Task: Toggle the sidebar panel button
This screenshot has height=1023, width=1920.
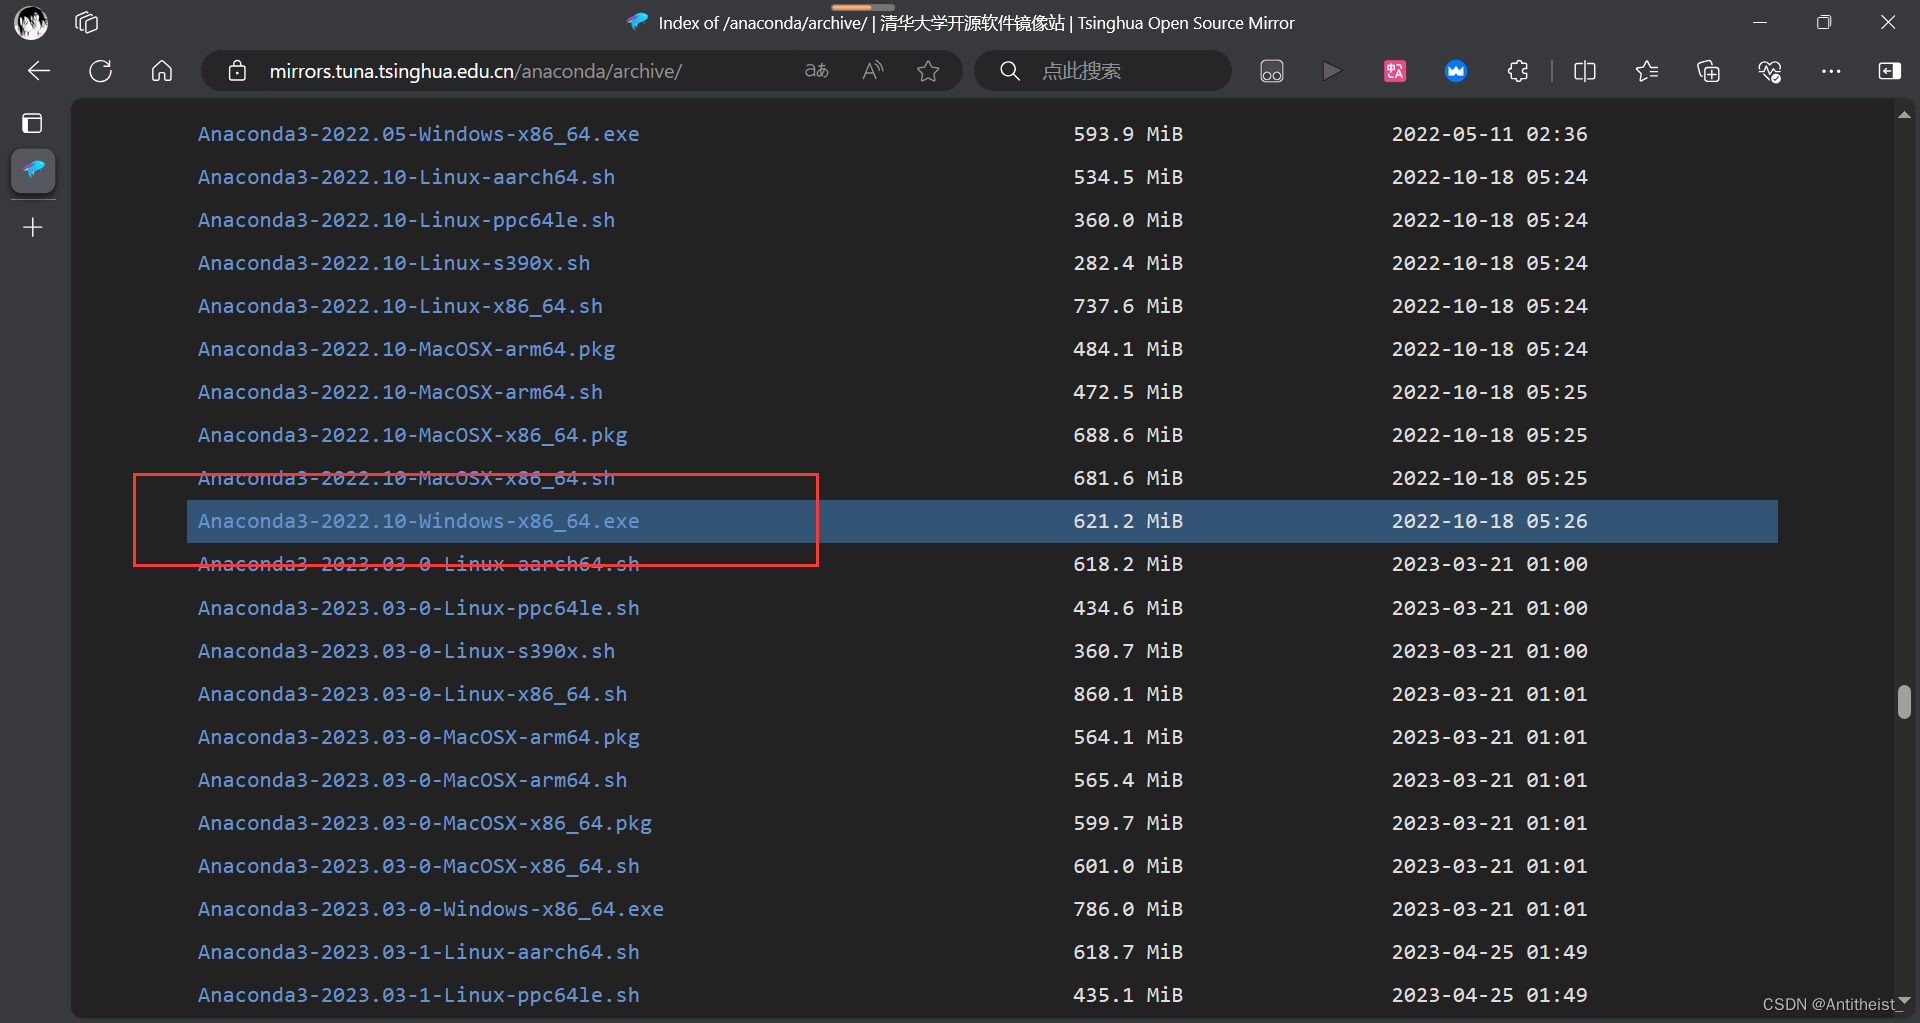Action: point(1890,71)
